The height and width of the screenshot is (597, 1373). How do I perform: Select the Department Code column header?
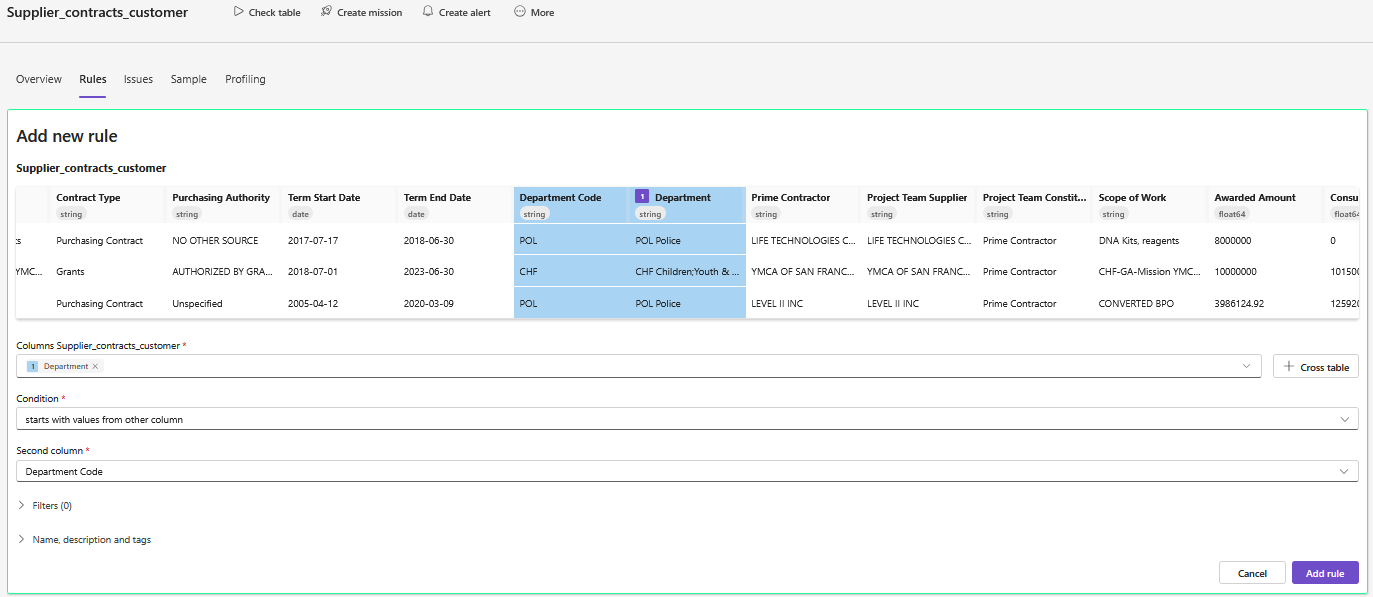click(560, 198)
